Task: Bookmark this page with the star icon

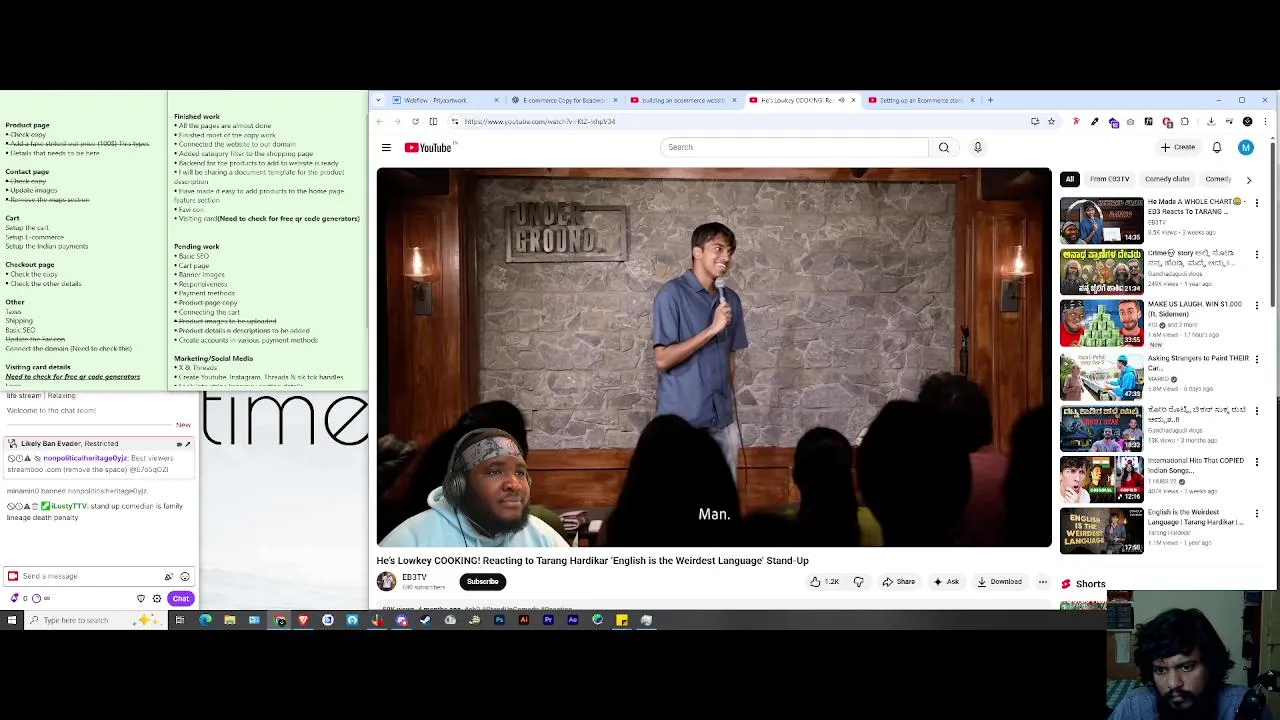Action: click(1051, 121)
